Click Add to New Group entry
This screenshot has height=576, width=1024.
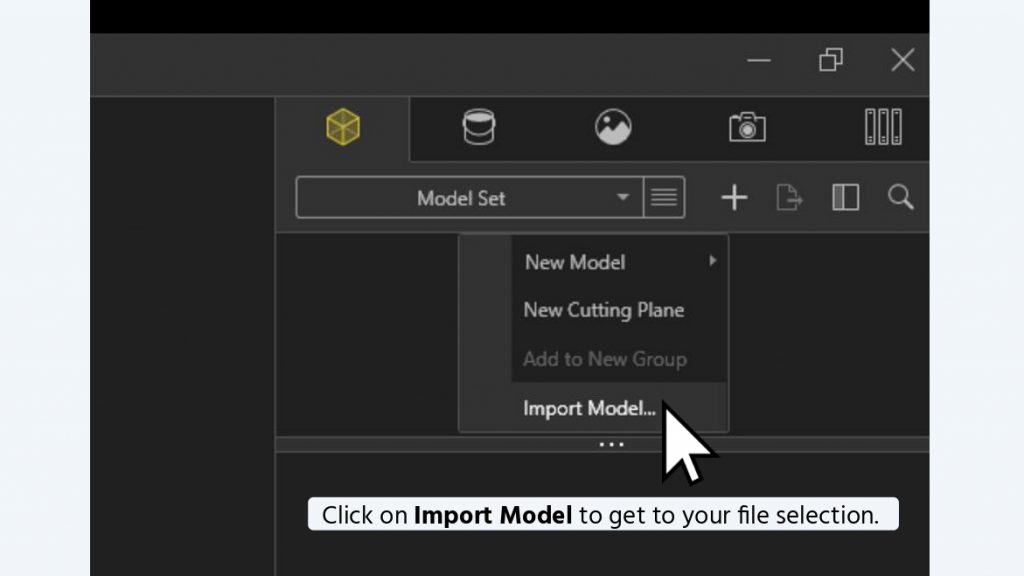(604, 359)
